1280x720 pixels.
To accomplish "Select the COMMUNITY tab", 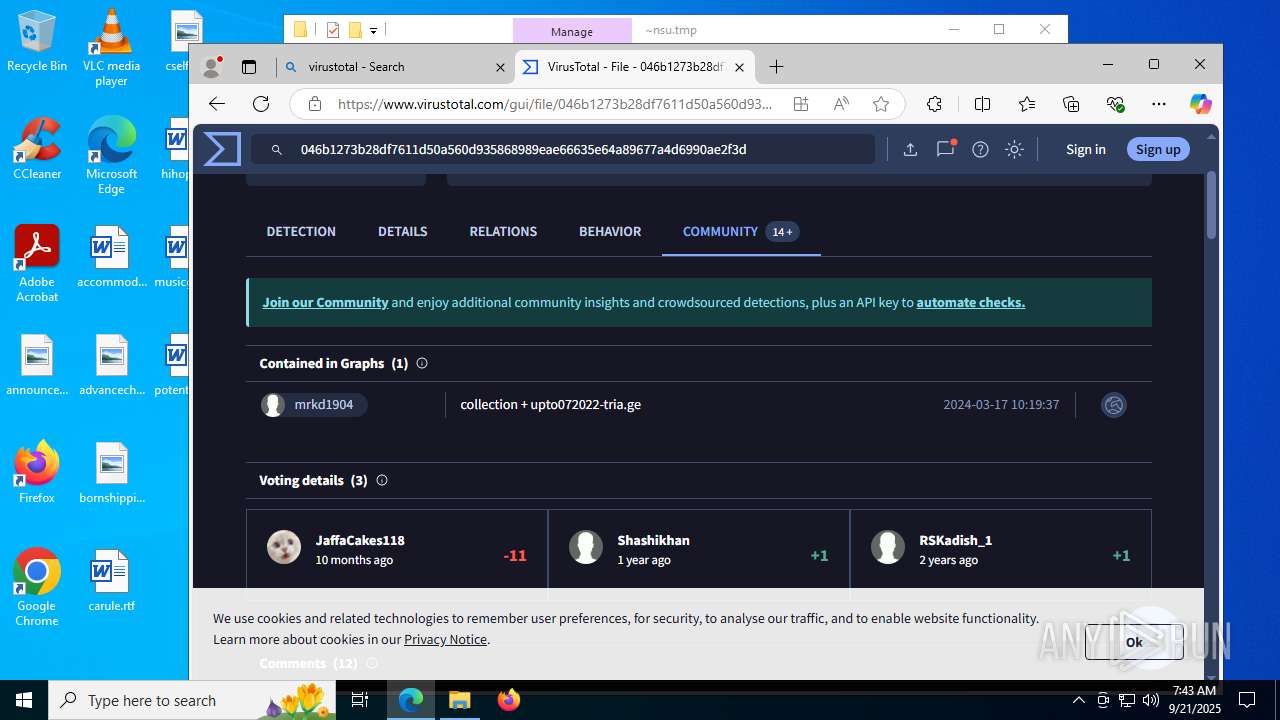I will coord(741,231).
